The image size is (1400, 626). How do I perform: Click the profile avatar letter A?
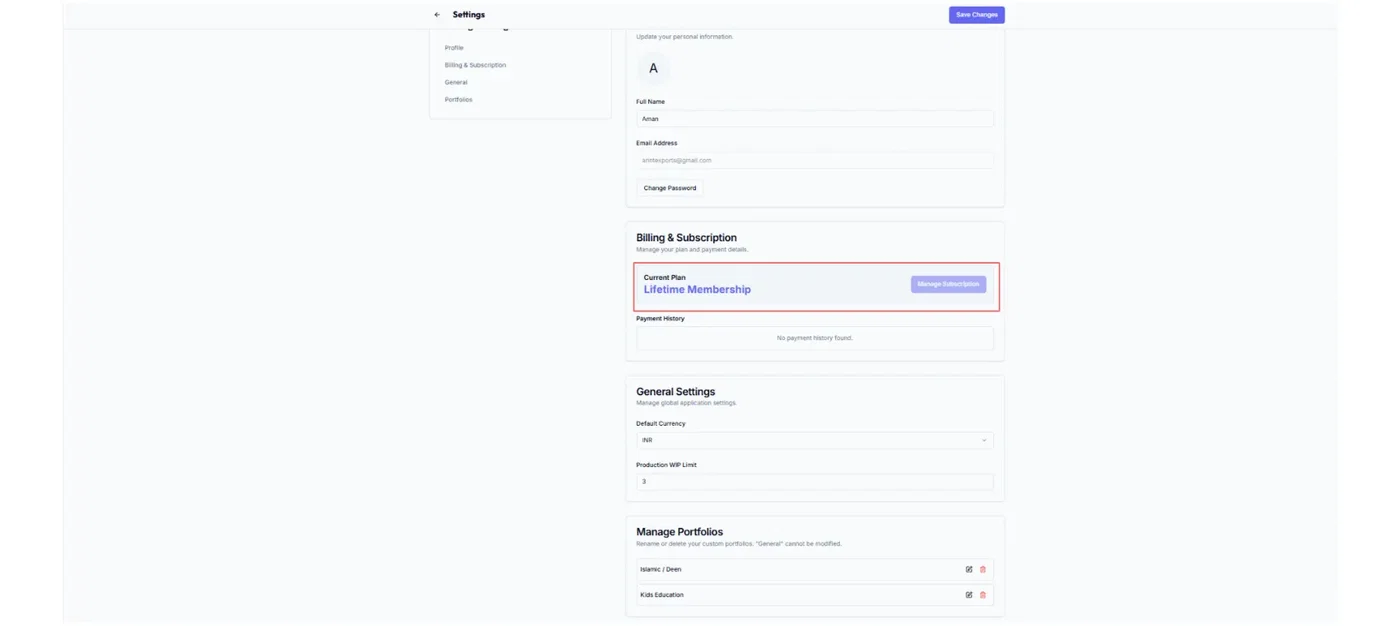(x=654, y=69)
